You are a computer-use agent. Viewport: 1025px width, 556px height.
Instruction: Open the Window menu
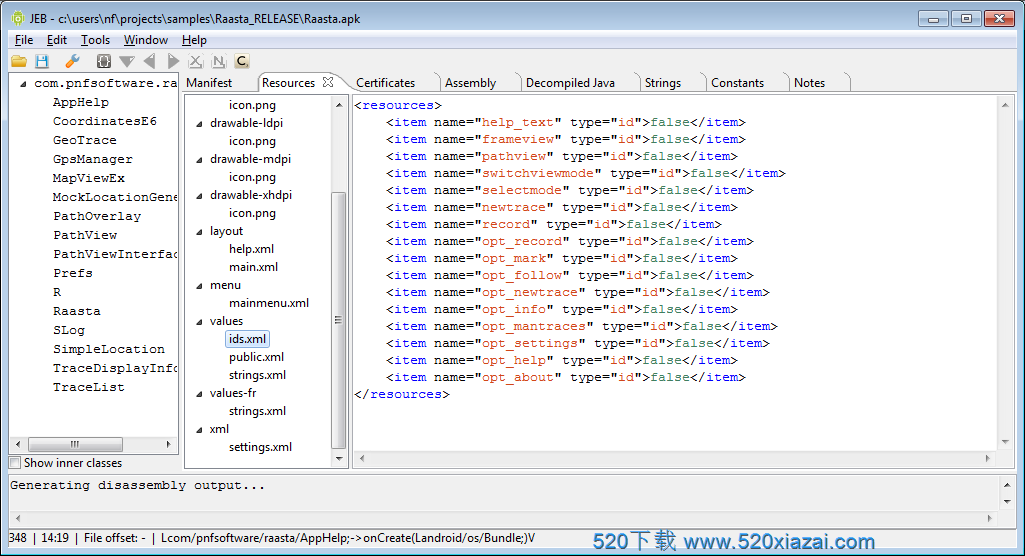146,40
